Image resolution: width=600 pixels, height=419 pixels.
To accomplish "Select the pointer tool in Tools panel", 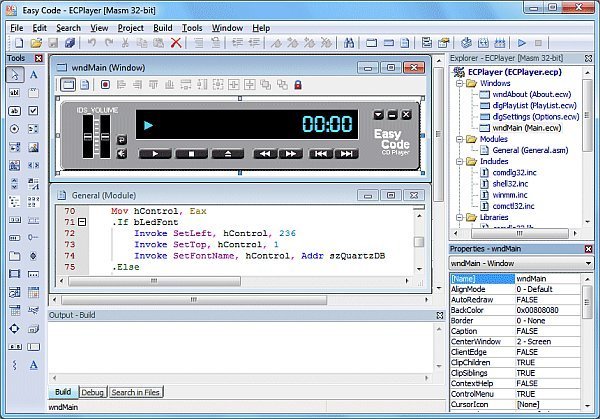I will (14, 75).
